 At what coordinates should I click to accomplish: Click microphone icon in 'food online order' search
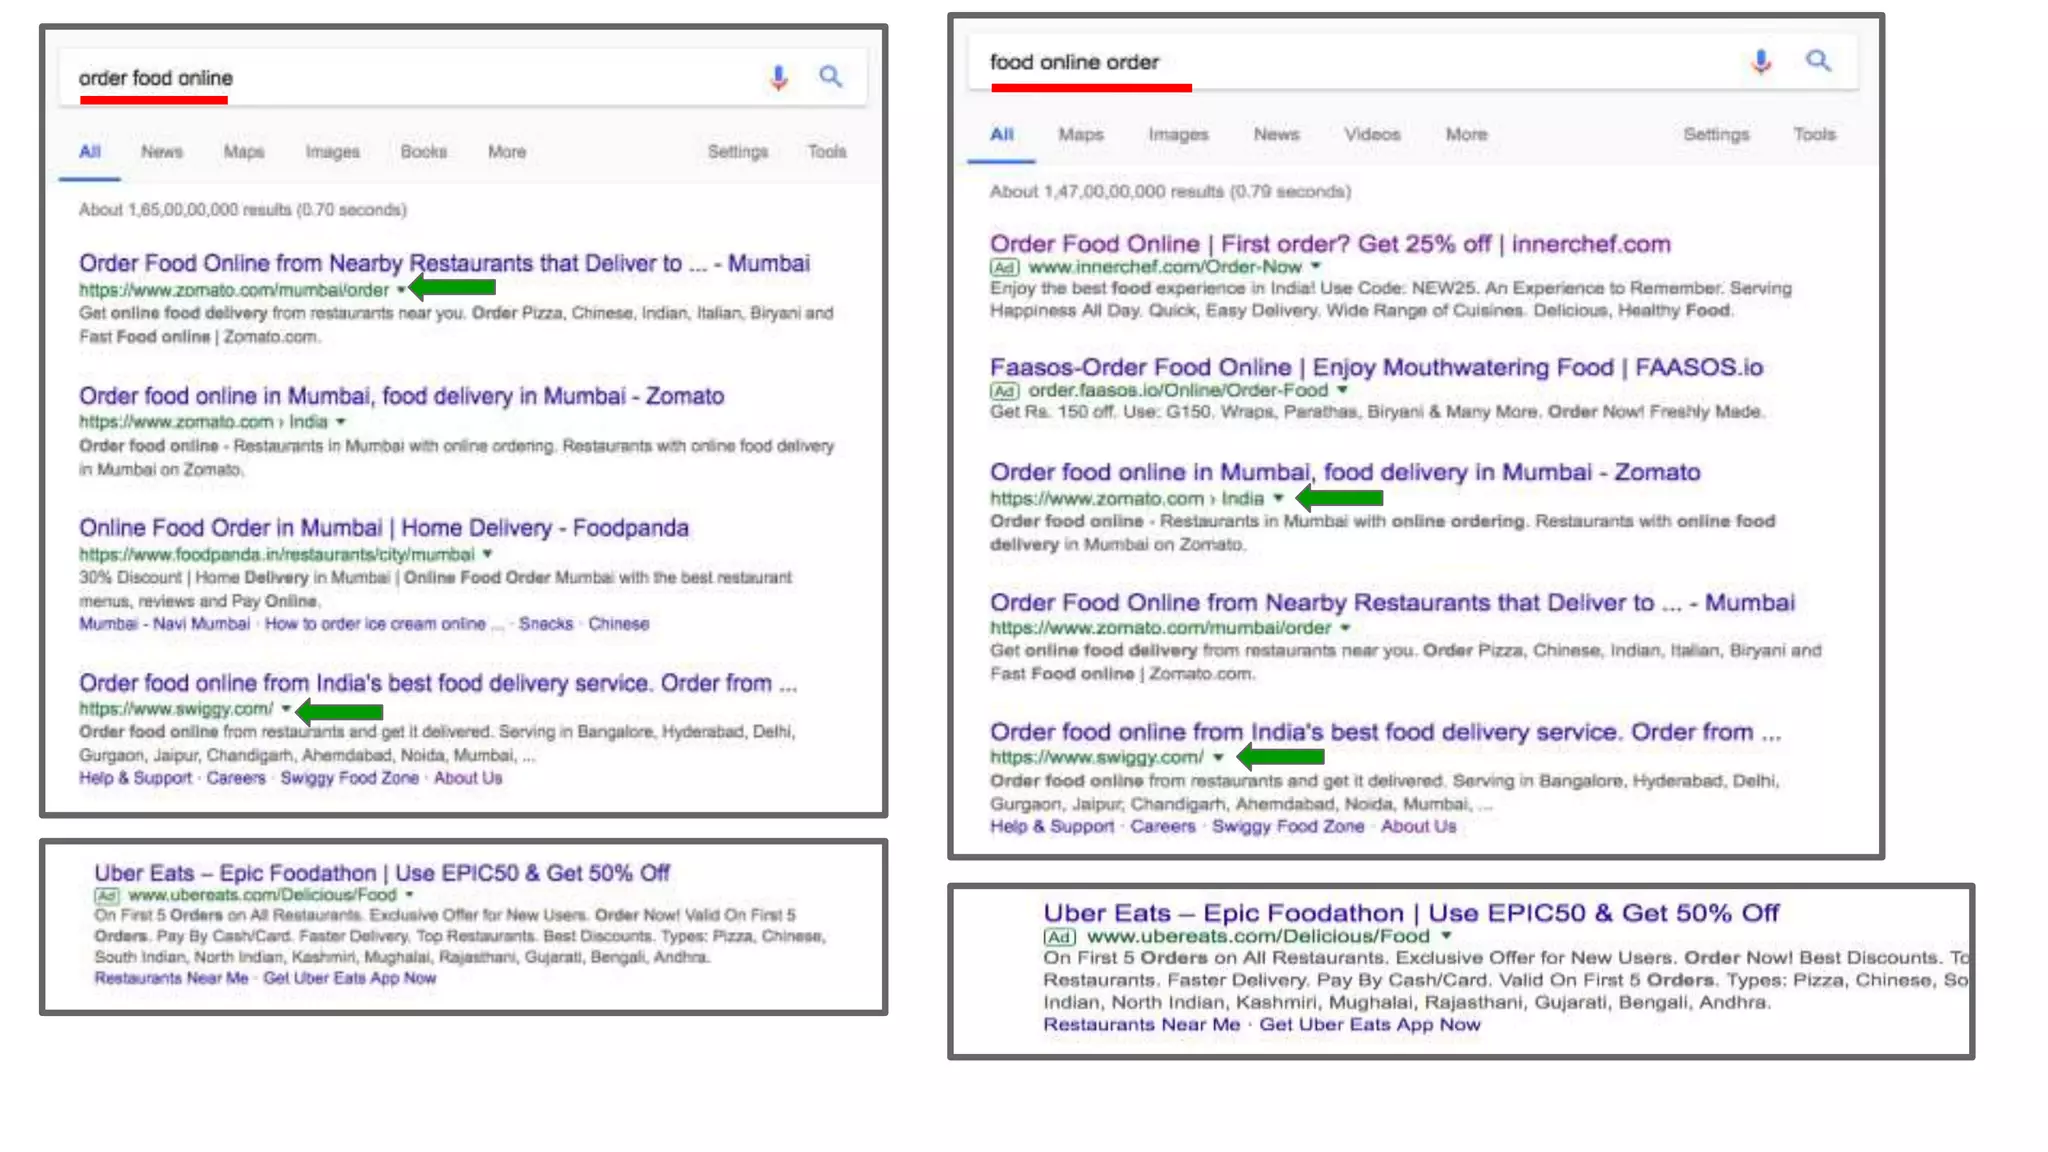(1761, 61)
